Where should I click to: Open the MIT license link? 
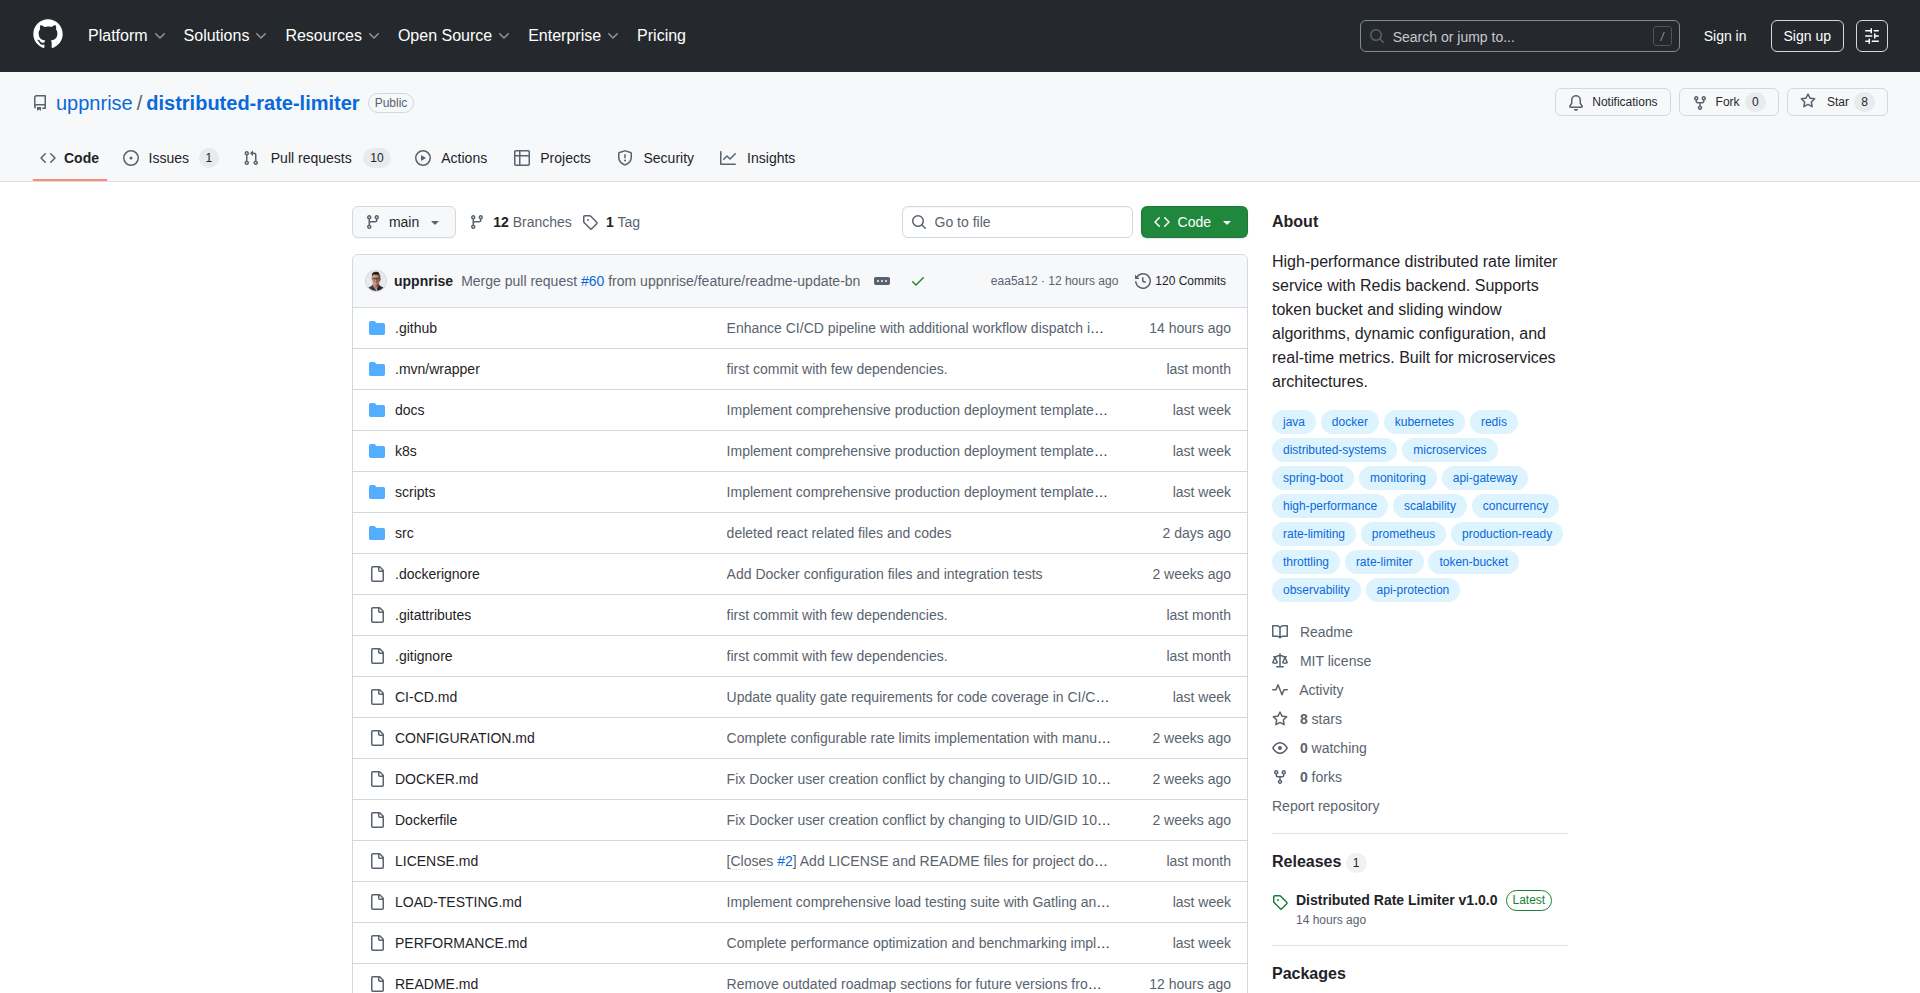click(x=1322, y=661)
